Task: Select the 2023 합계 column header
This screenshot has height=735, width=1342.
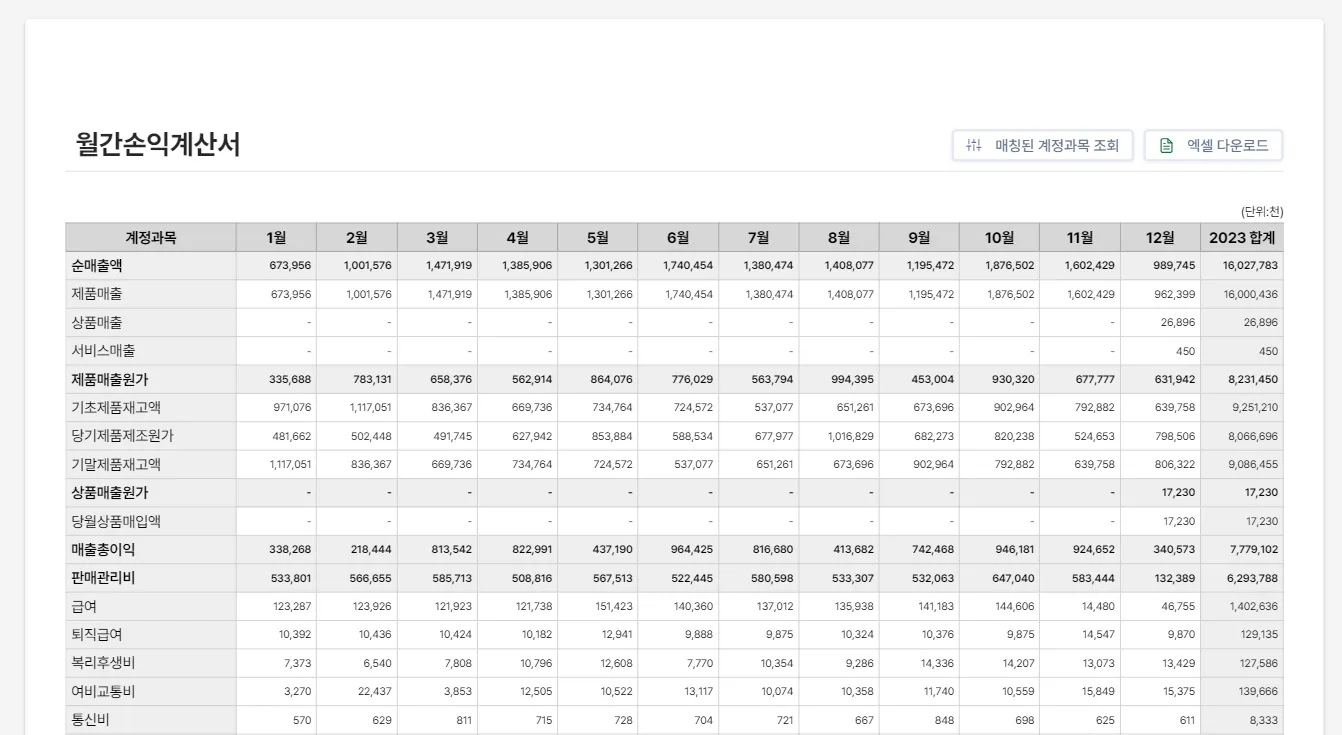Action: 1241,238
